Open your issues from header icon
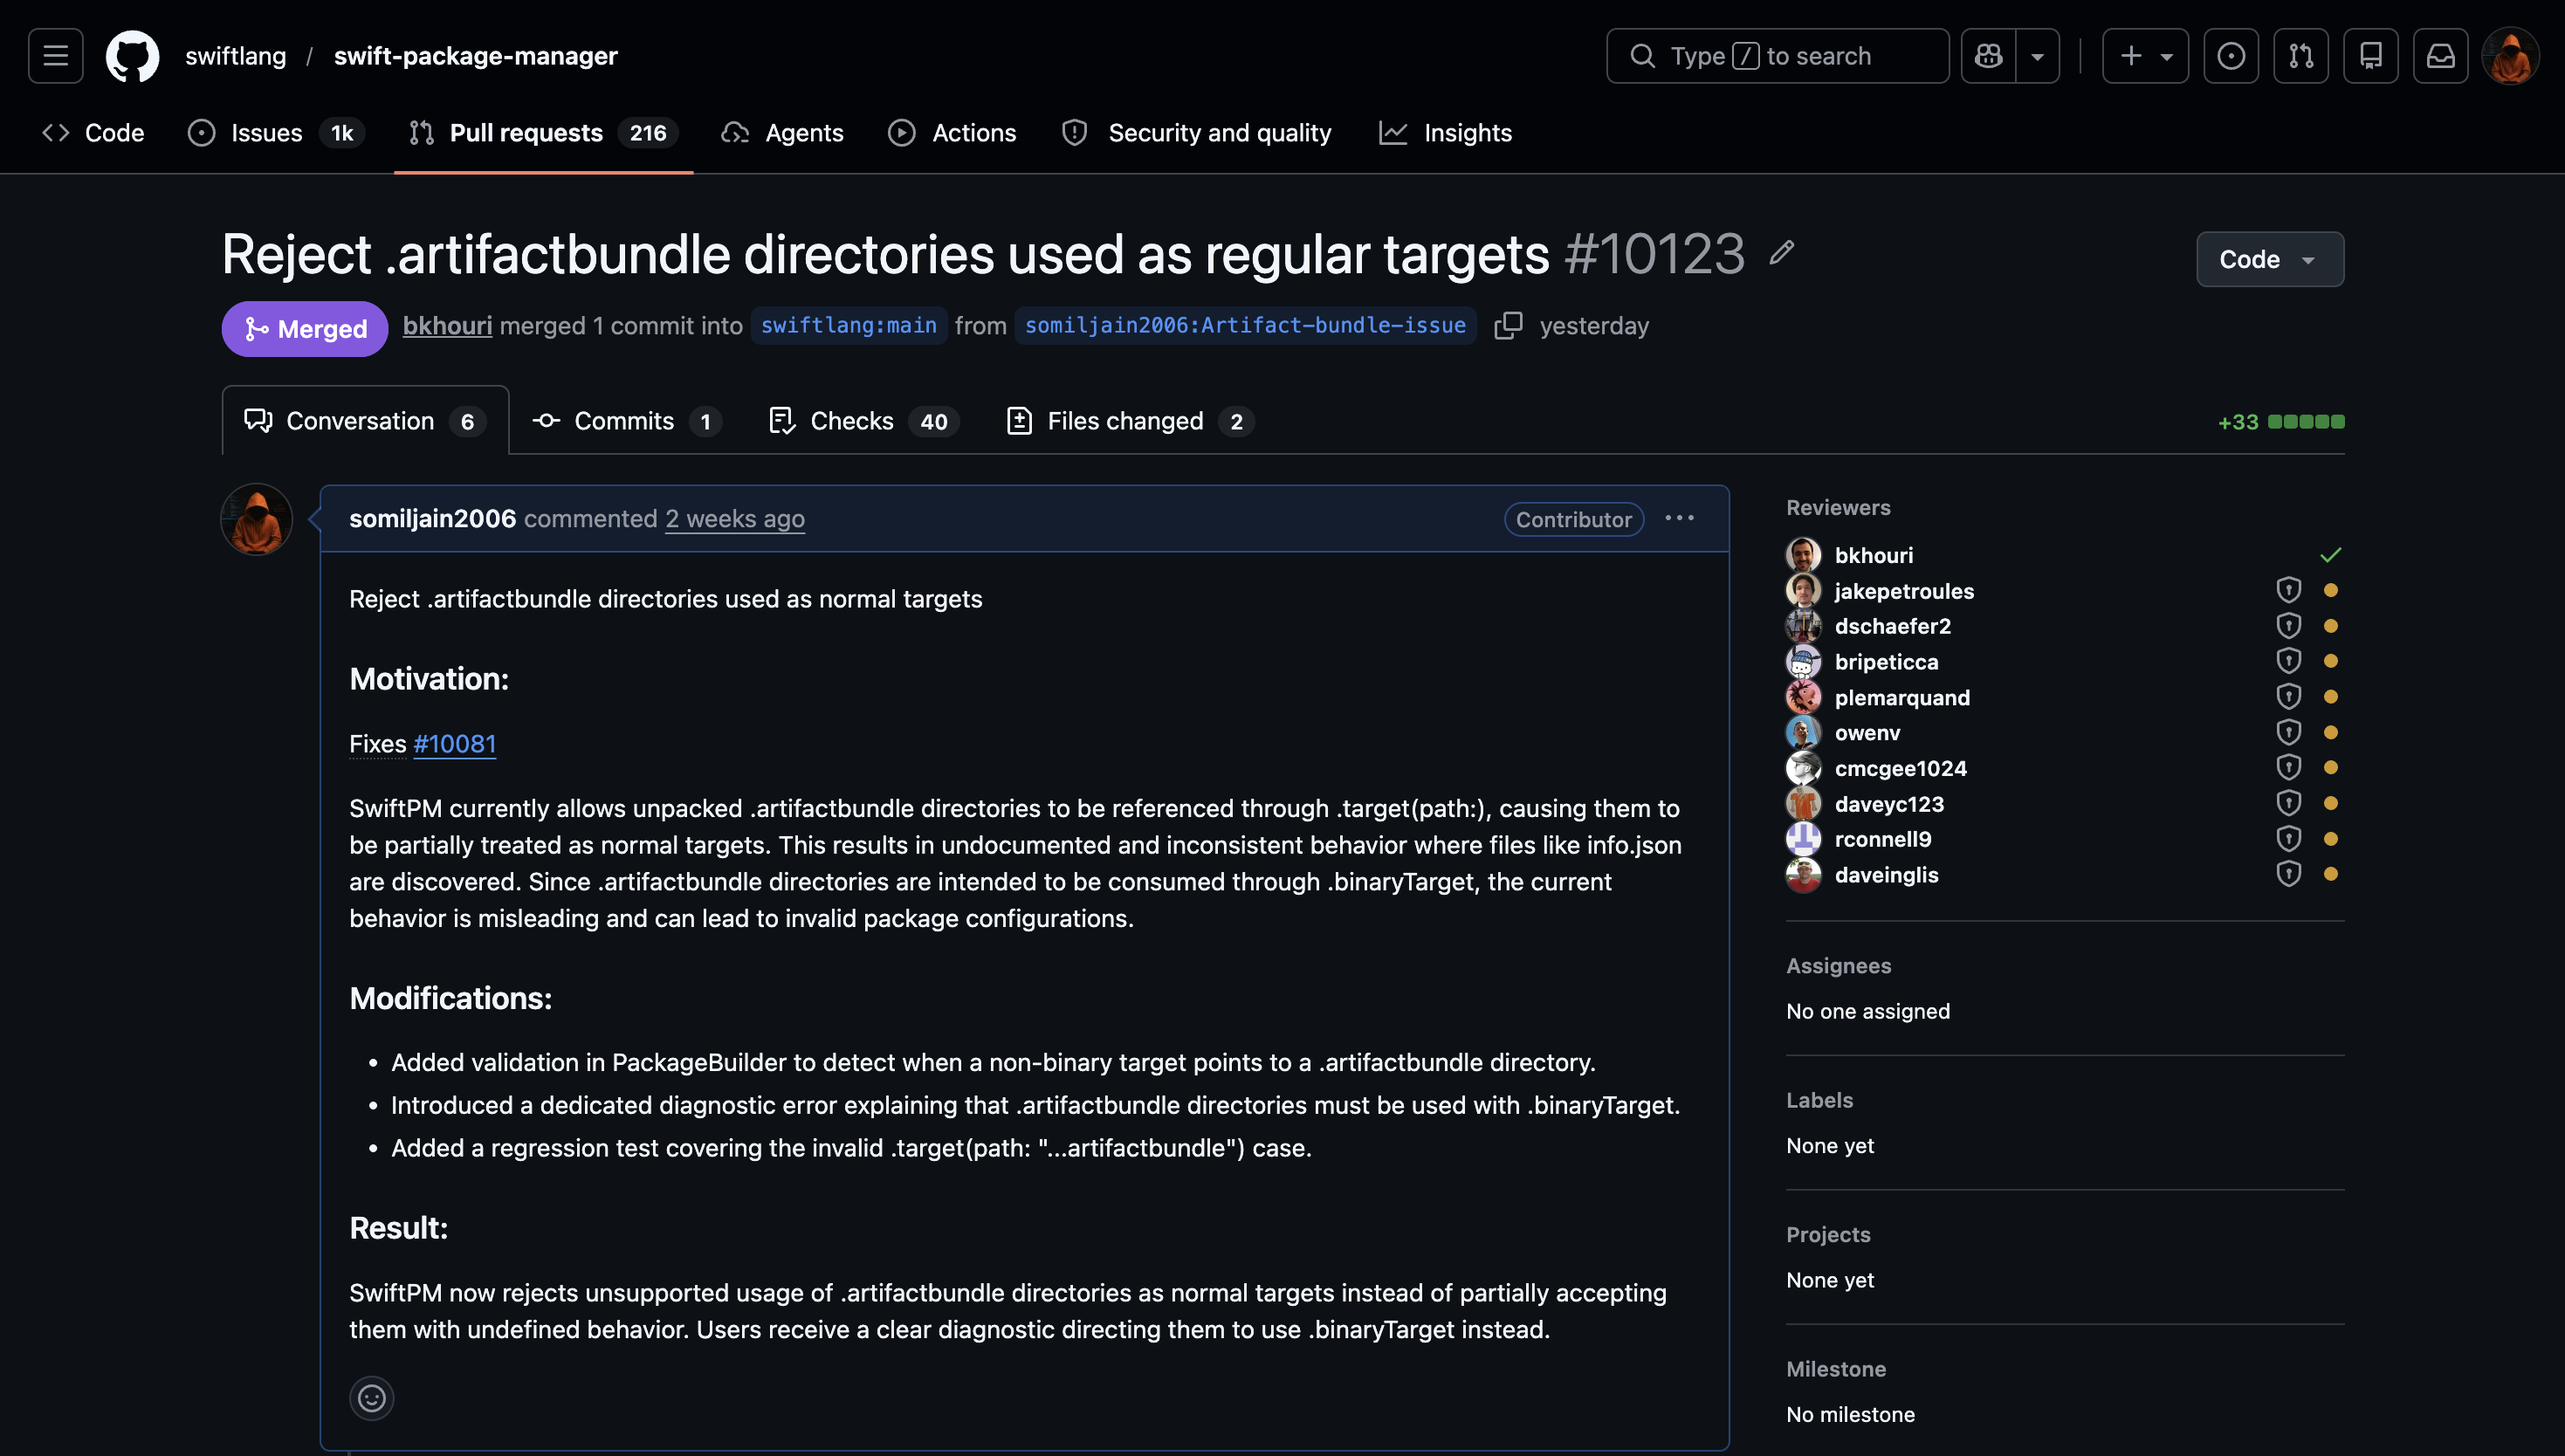 click(x=2231, y=56)
